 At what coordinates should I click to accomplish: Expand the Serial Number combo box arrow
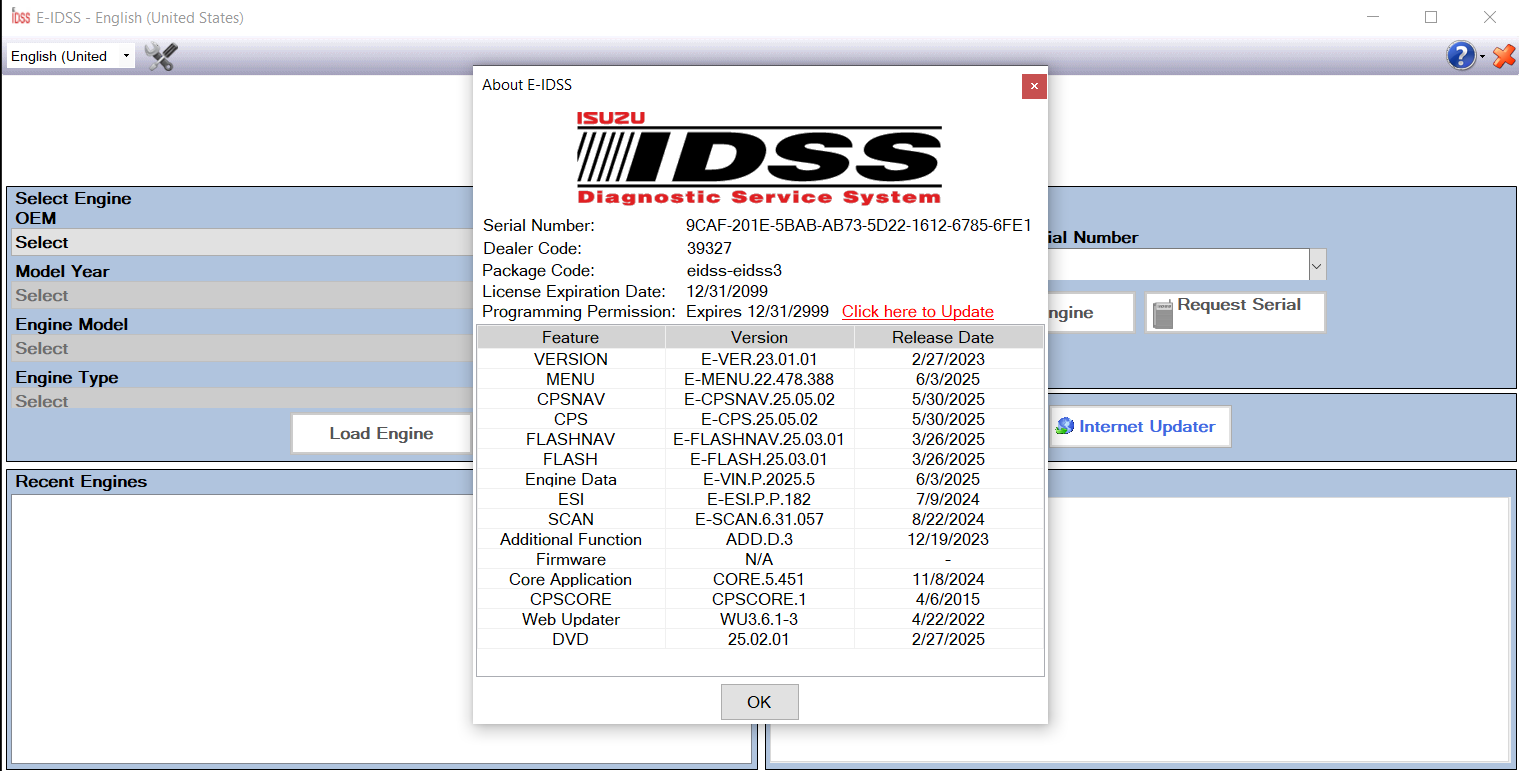click(x=1317, y=265)
